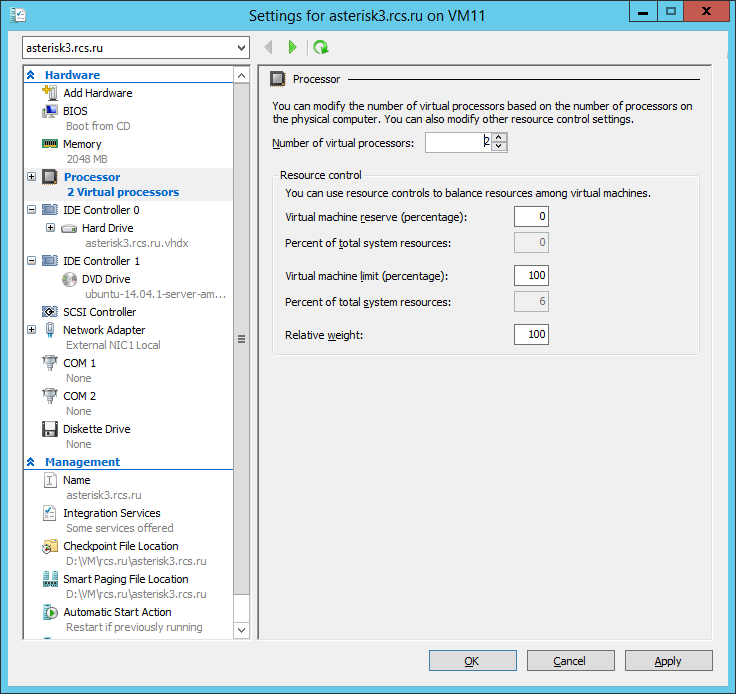
Task: Click the BIOS computer icon
Action: coord(50,111)
